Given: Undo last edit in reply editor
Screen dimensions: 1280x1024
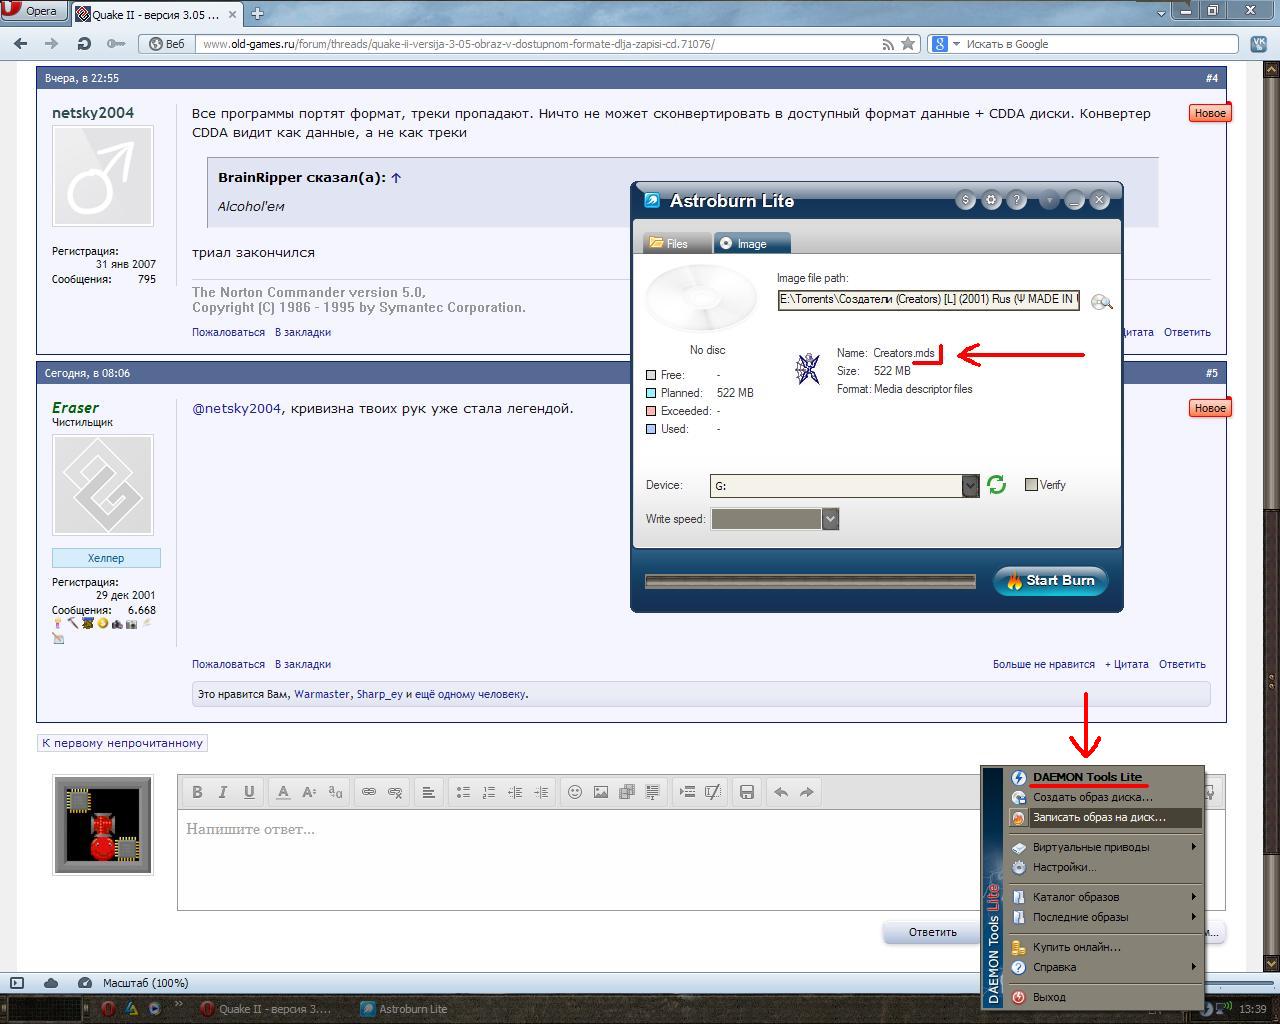Looking at the screenshot, I should click(x=781, y=792).
